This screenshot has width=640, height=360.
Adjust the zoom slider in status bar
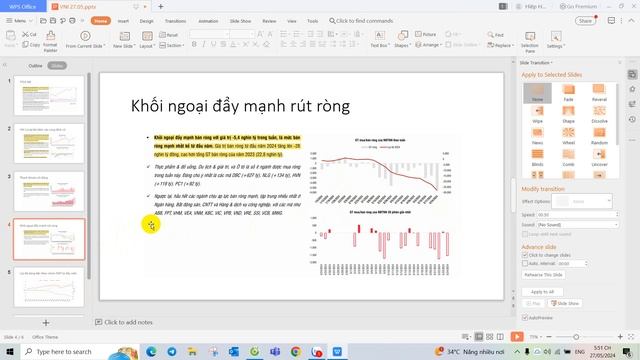(576, 337)
